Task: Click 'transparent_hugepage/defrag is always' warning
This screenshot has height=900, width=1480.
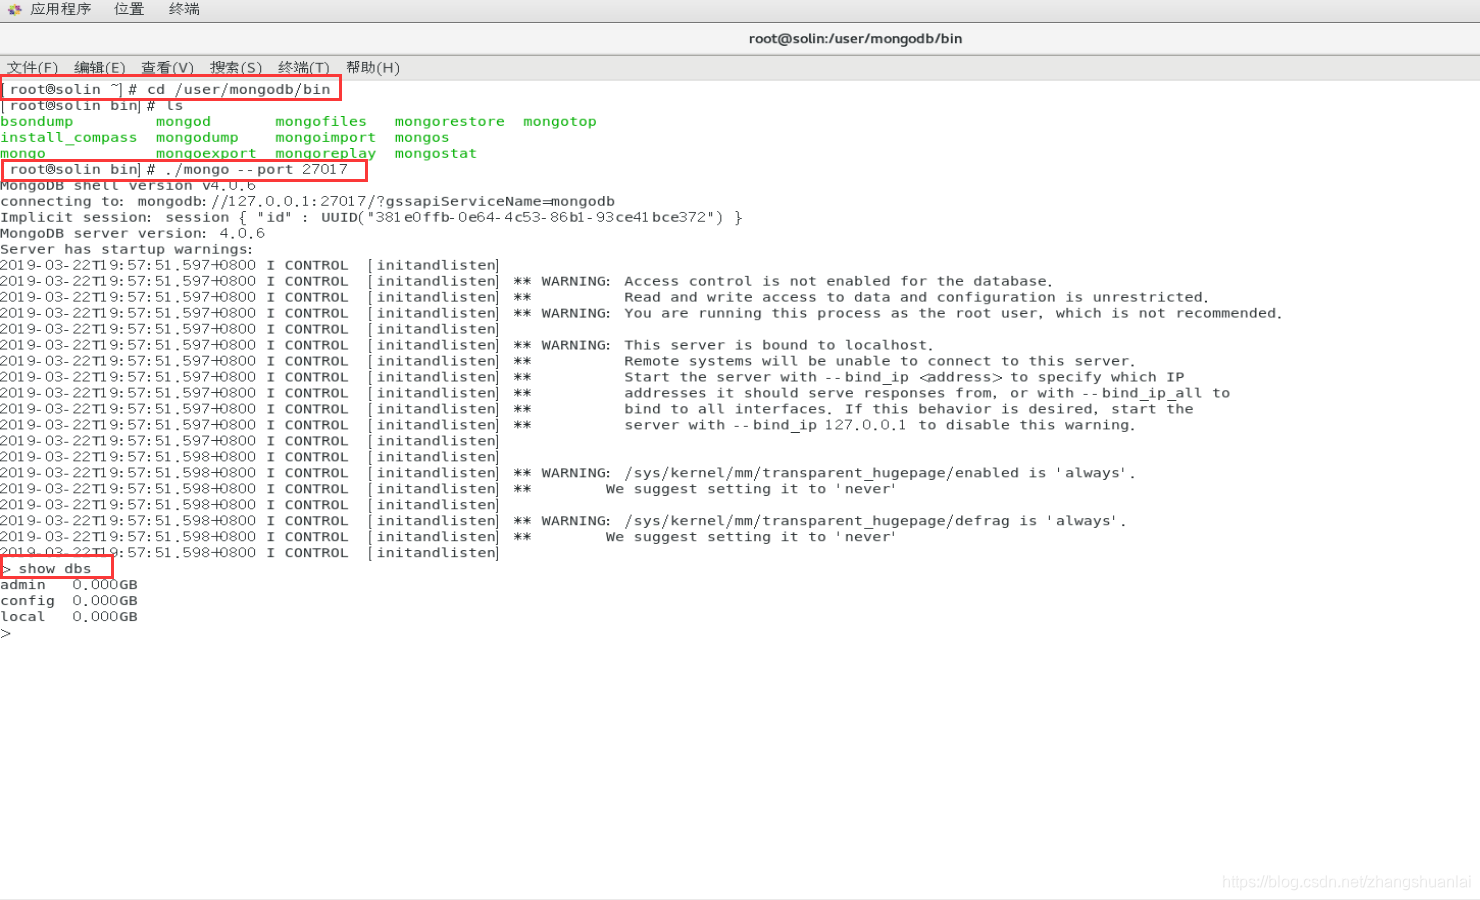Action: pos(875,521)
